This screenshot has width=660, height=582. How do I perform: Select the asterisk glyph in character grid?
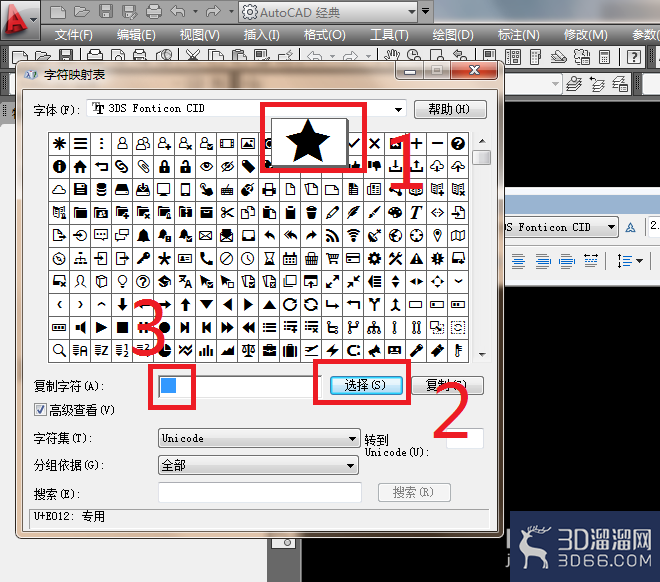coord(59,144)
